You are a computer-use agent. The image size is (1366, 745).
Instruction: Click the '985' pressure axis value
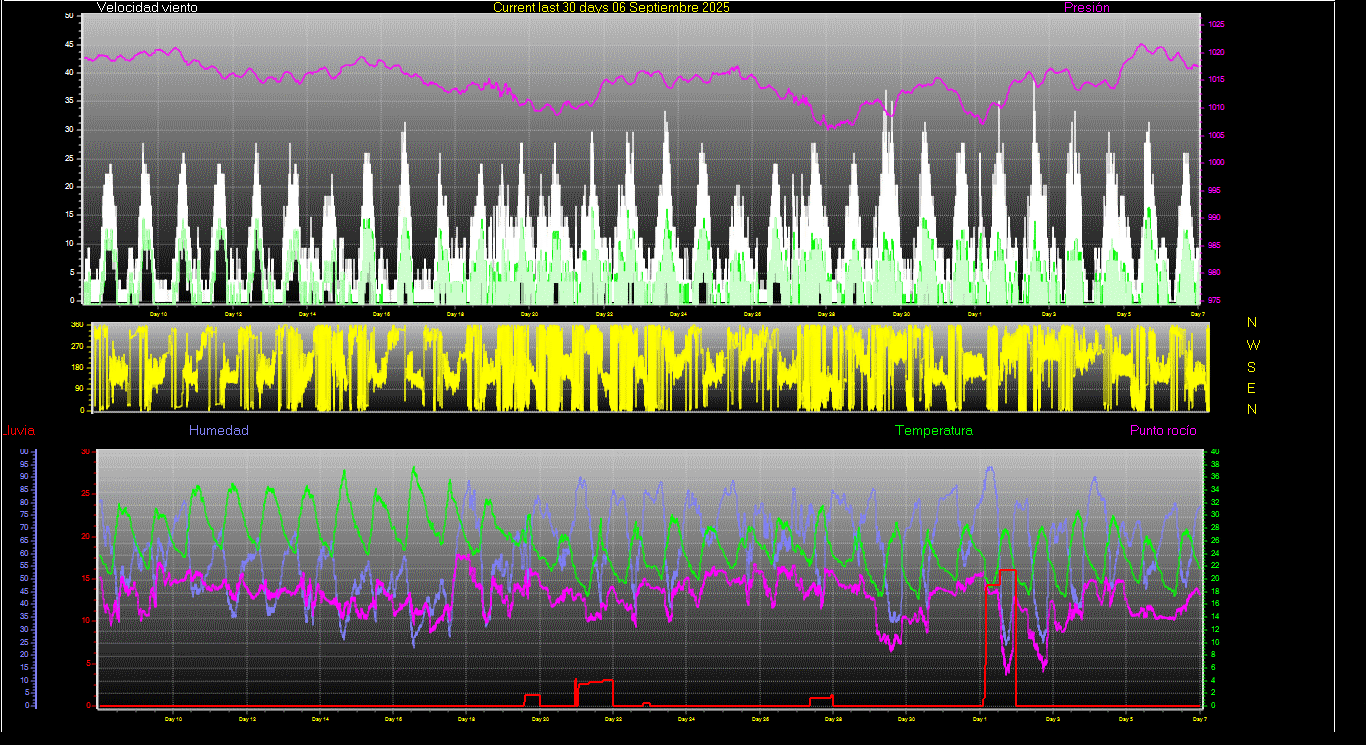click(1214, 245)
